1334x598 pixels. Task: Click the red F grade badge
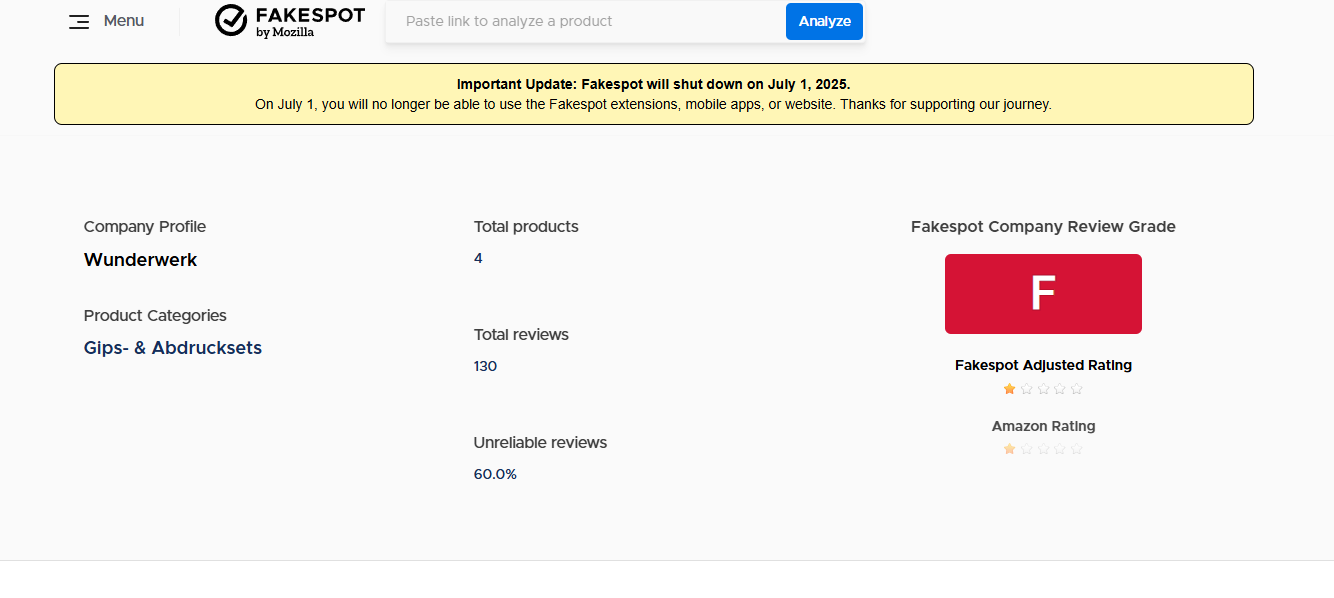[x=1043, y=294]
